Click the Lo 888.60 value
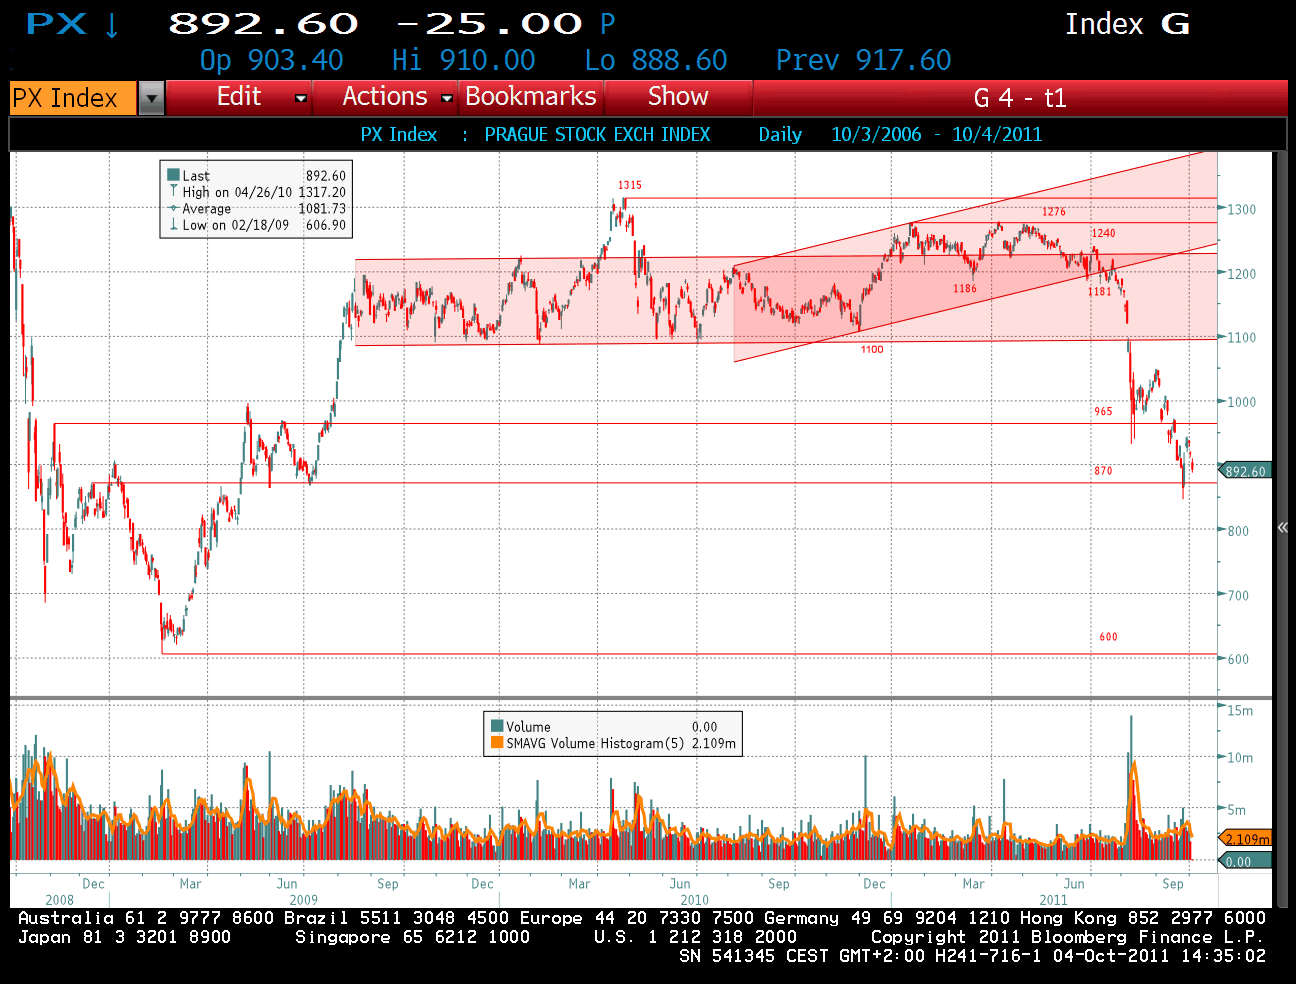This screenshot has width=1296, height=984. pyautogui.click(x=656, y=60)
